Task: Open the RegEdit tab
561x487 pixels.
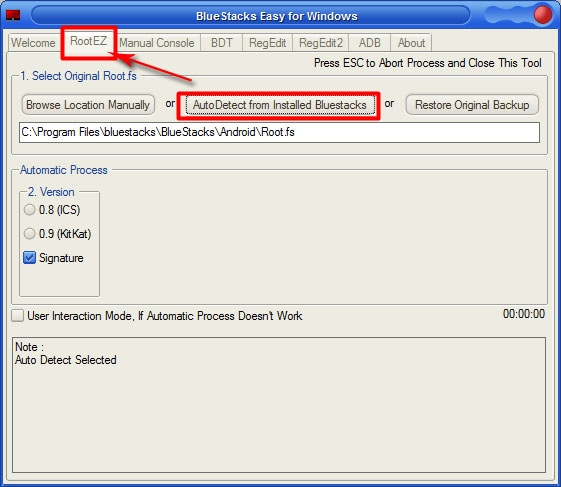Action: click(267, 43)
